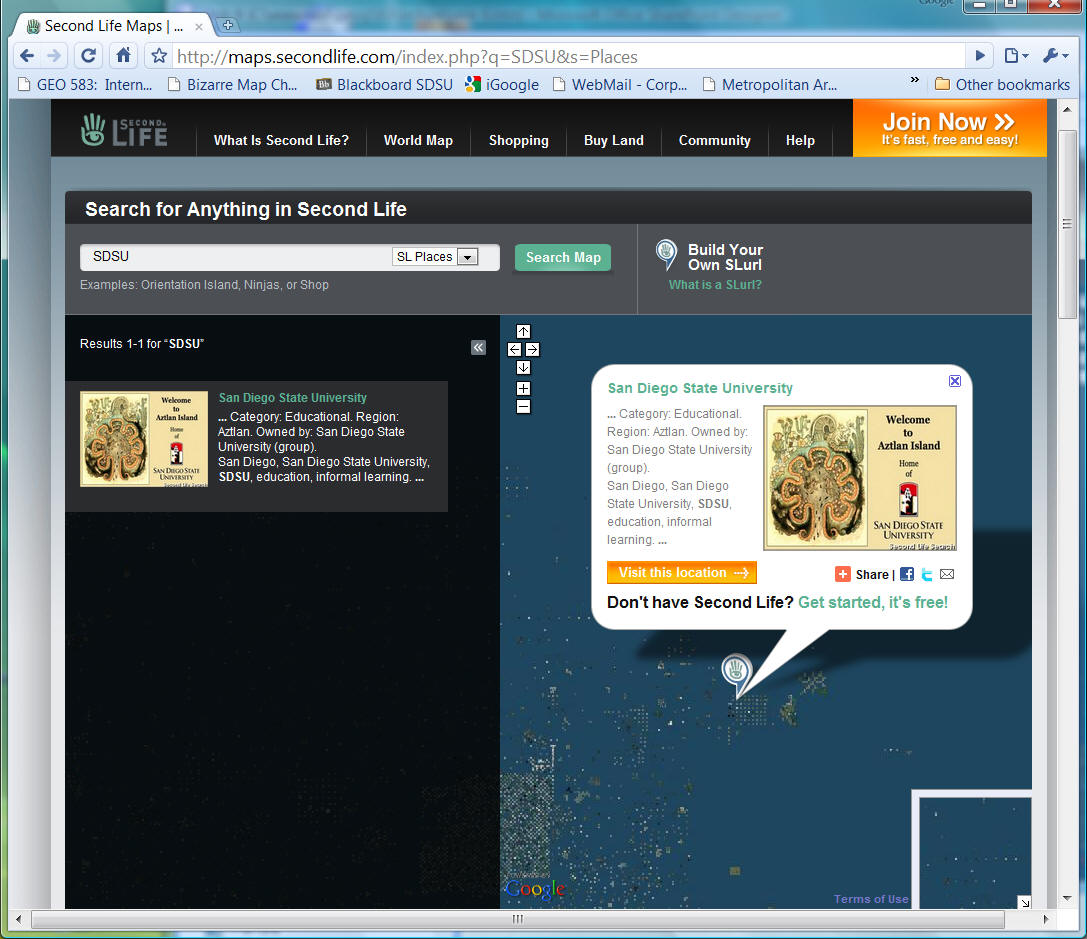Click the address bar URL field
1087x939 pixels.
(568, 56)
